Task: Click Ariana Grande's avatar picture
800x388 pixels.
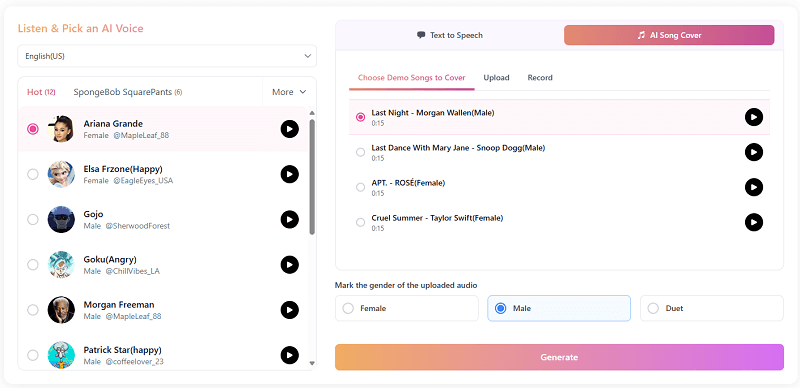Action: coord(61,129)
